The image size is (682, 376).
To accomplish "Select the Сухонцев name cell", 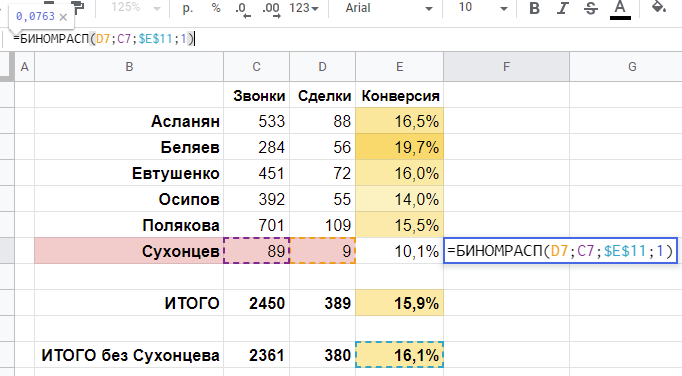I will (129, 251).
